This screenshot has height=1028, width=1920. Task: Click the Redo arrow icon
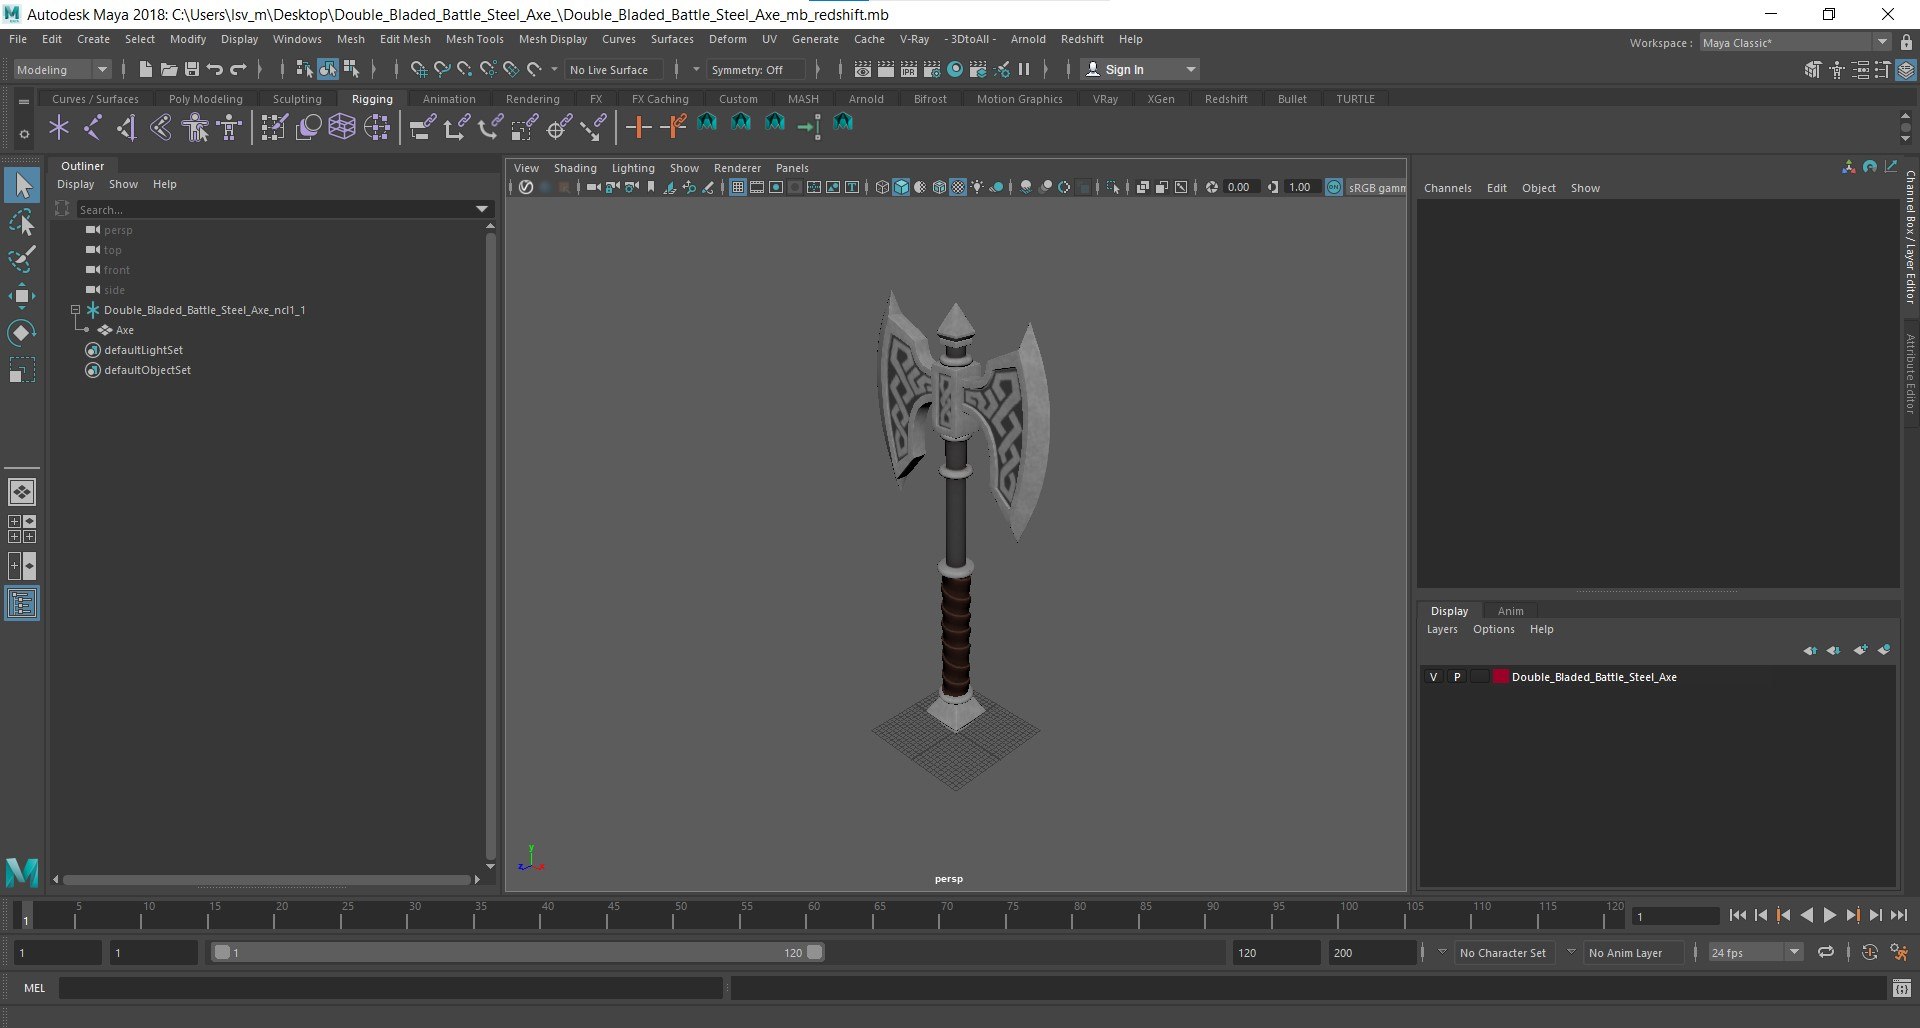click(x=238, y=69)
